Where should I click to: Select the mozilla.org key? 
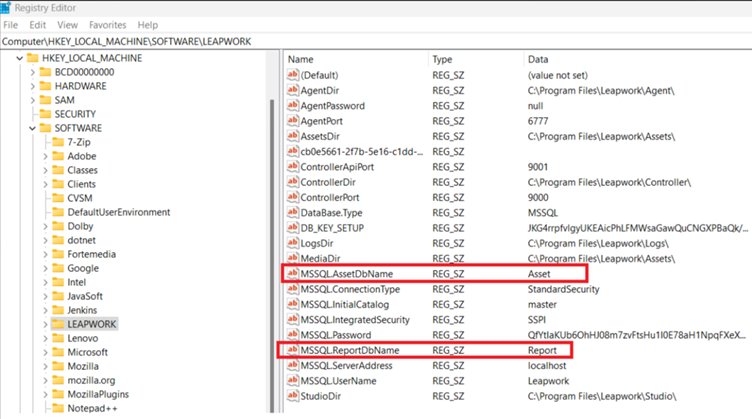(91, 380)
